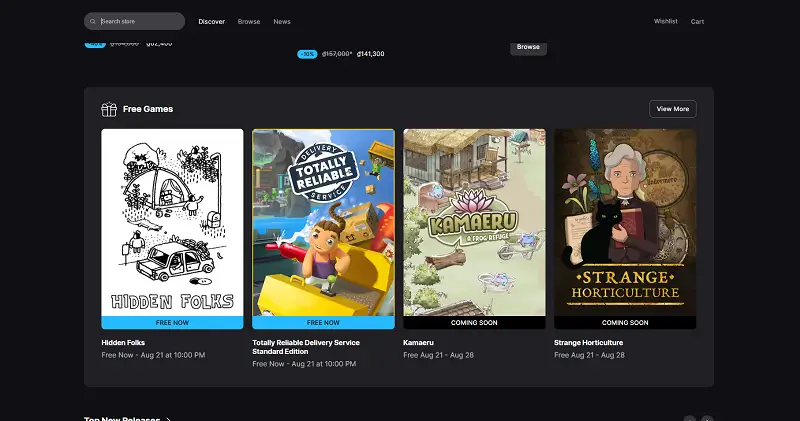
Task: Go to the News tab
Action: coord(282,21)
